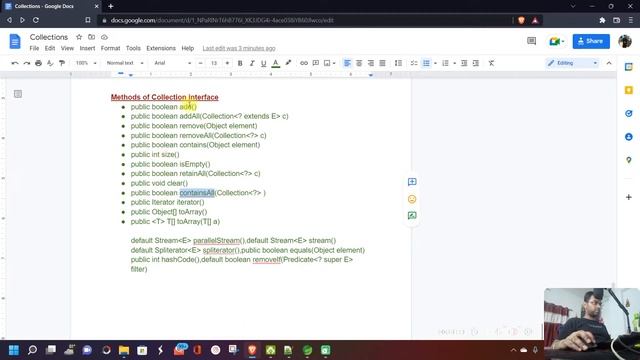640x360 pixels.
Task: Add emoji reaction from the margin
Action: tap(412, 199)
